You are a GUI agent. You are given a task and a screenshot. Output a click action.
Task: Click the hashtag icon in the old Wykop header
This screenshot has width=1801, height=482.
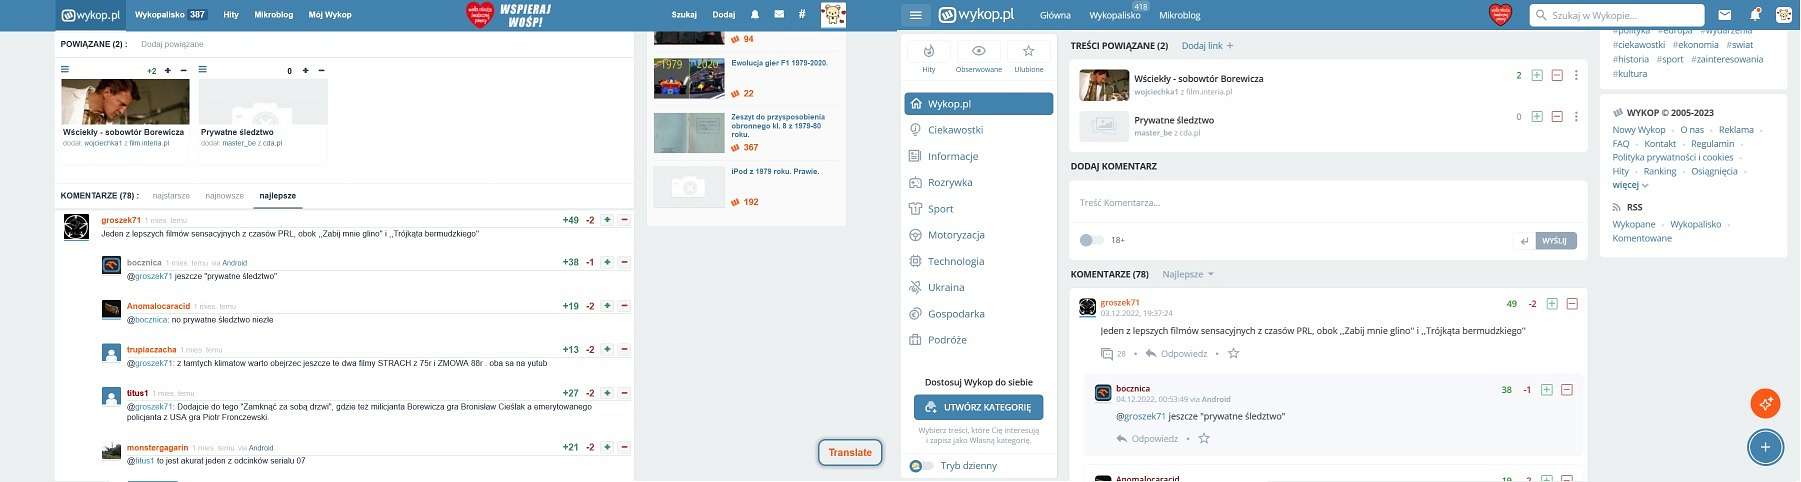point(802,15)
